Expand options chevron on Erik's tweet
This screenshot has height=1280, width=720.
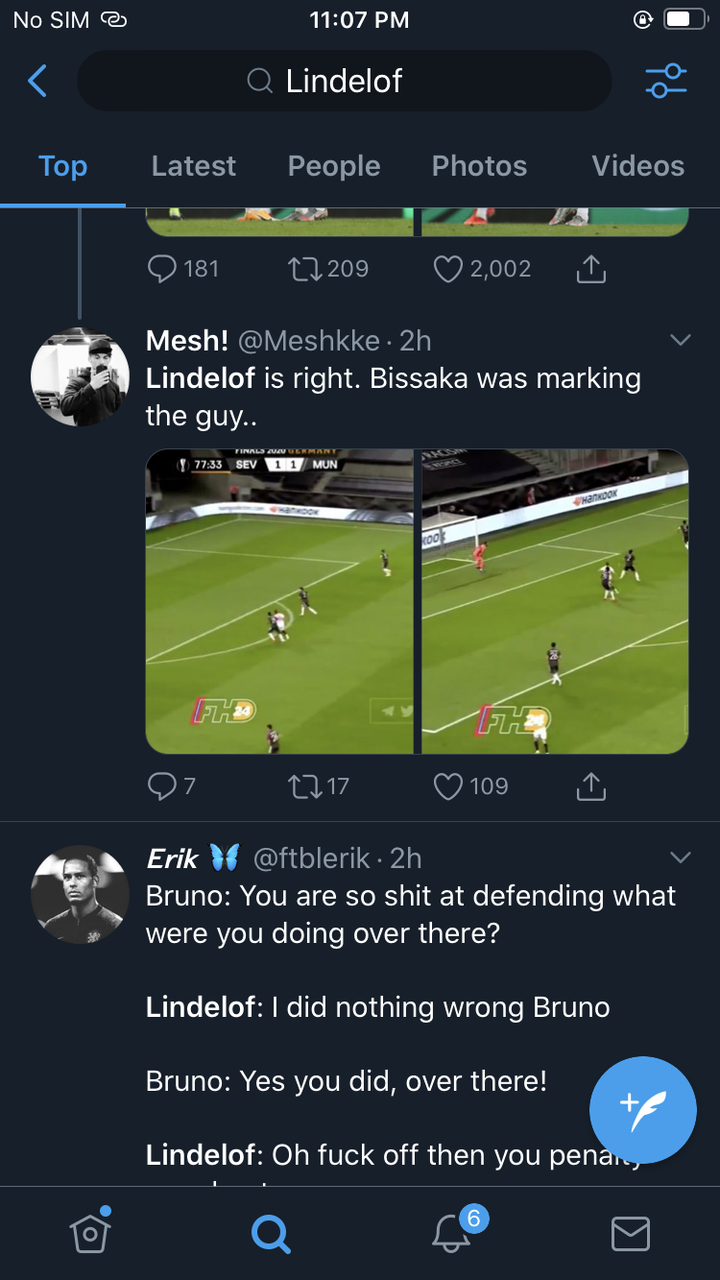pos(680,858)
